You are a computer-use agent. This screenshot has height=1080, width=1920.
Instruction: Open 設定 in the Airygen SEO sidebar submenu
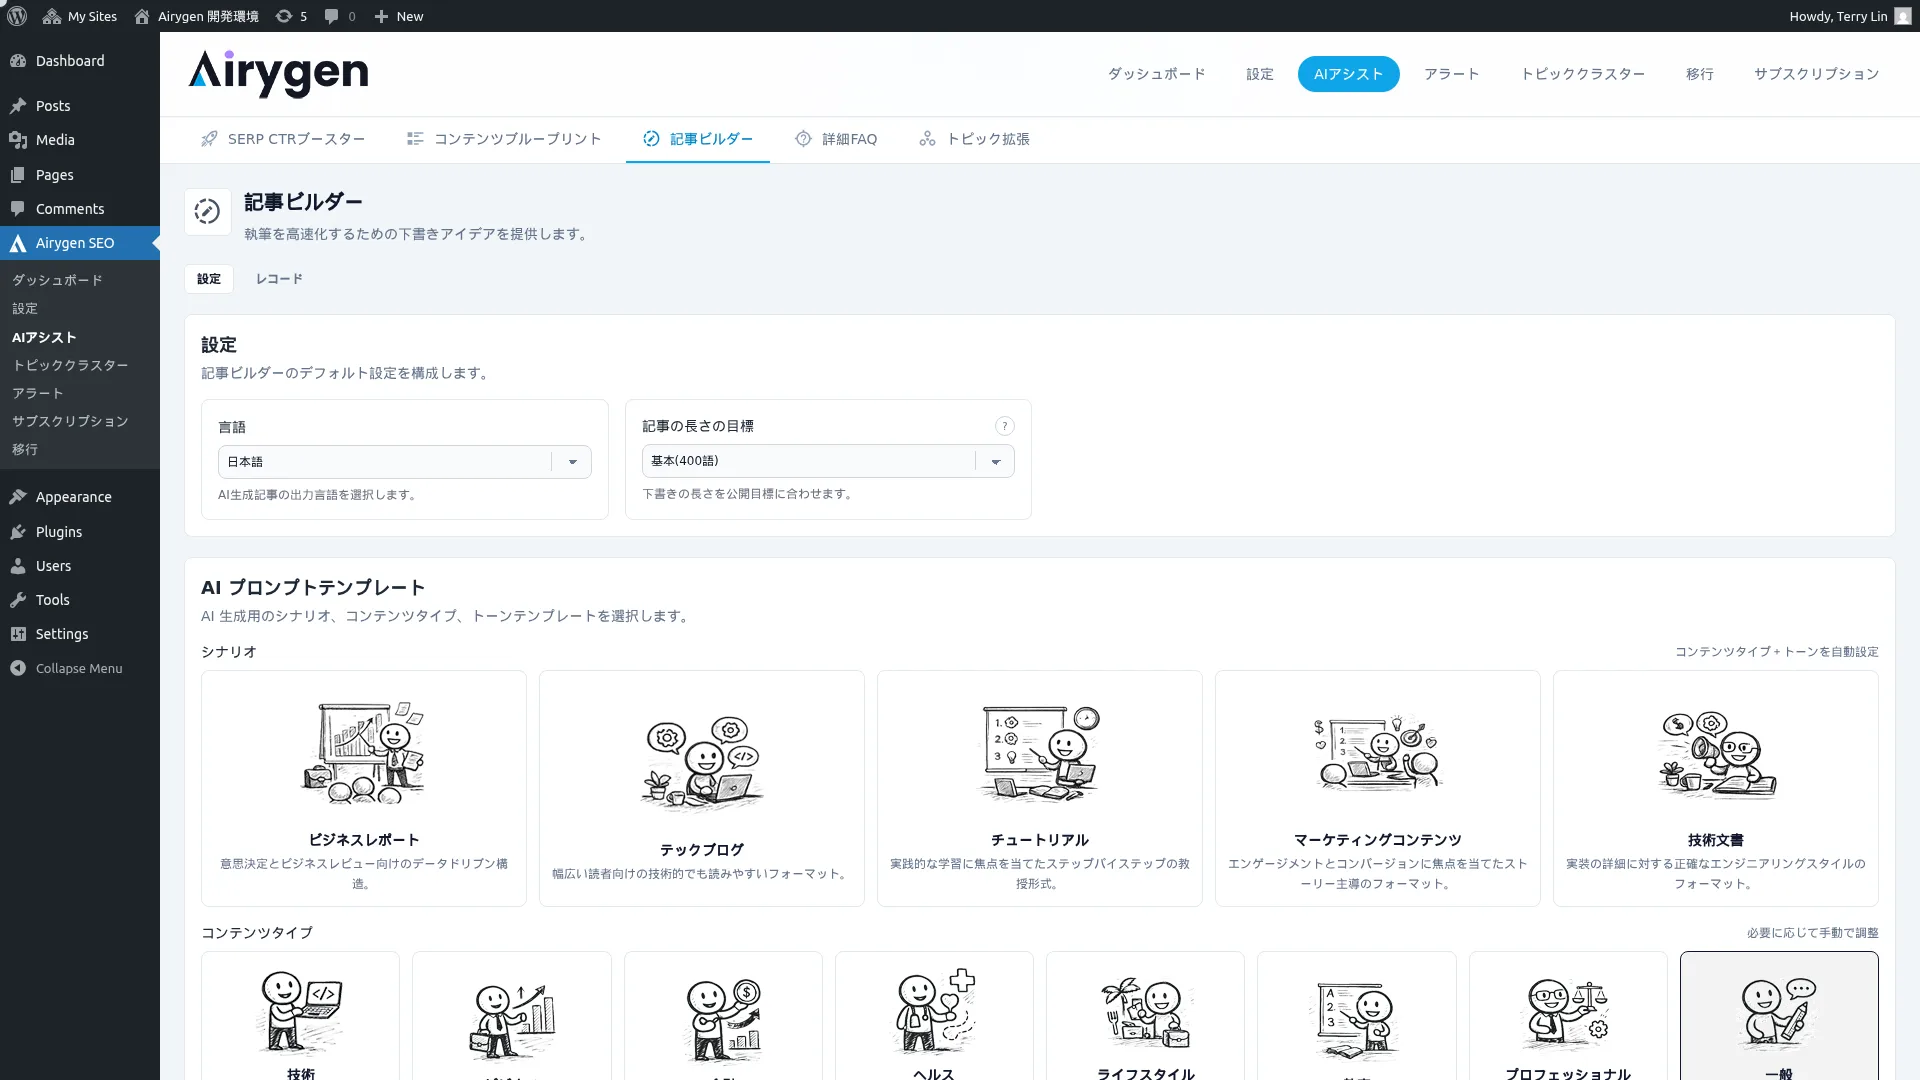tap(25, 309)
